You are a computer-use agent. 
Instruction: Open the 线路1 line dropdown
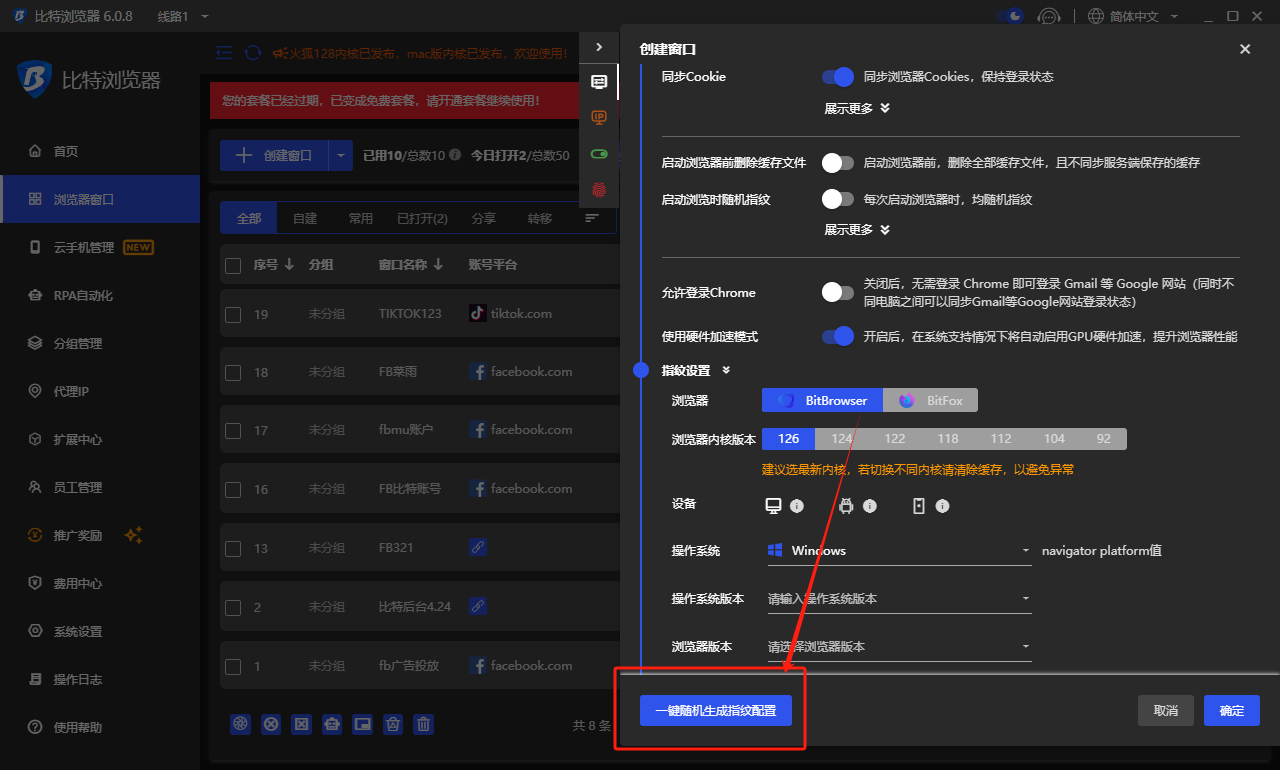coord(183,16)
